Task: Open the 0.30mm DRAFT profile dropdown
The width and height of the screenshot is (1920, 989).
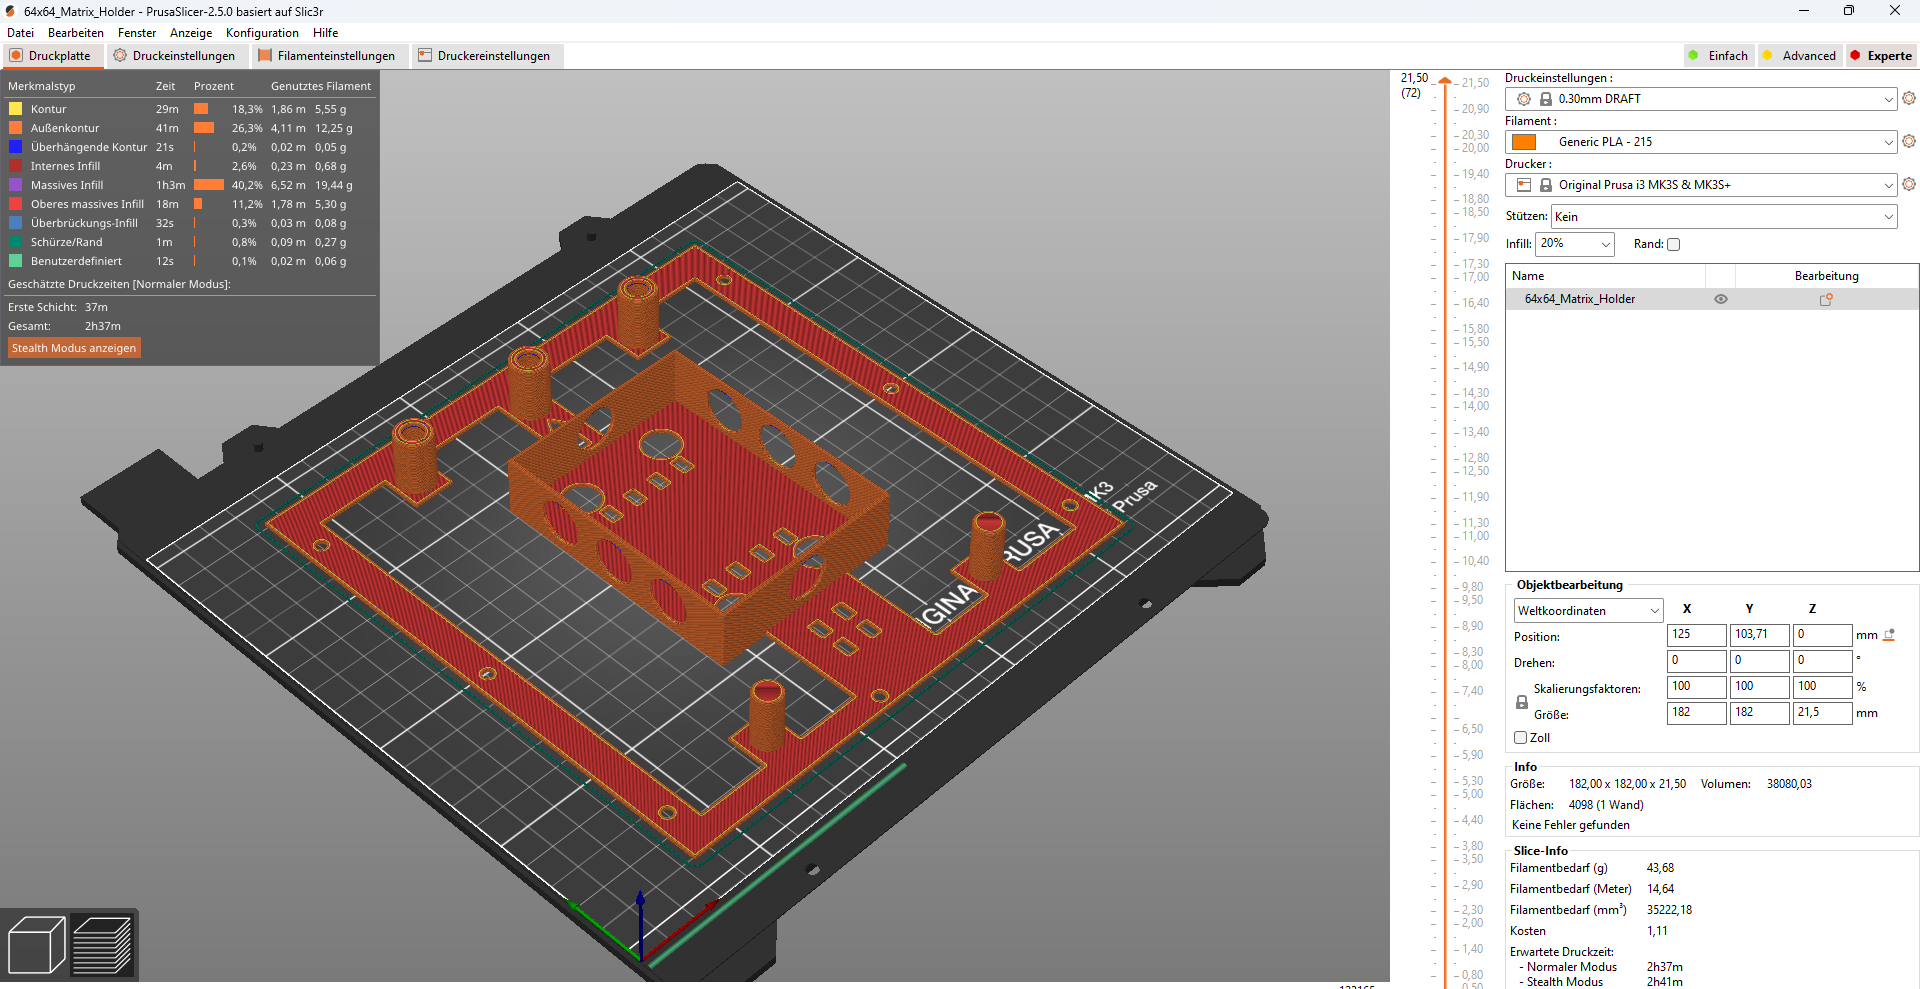Action: coord(1700,98)
